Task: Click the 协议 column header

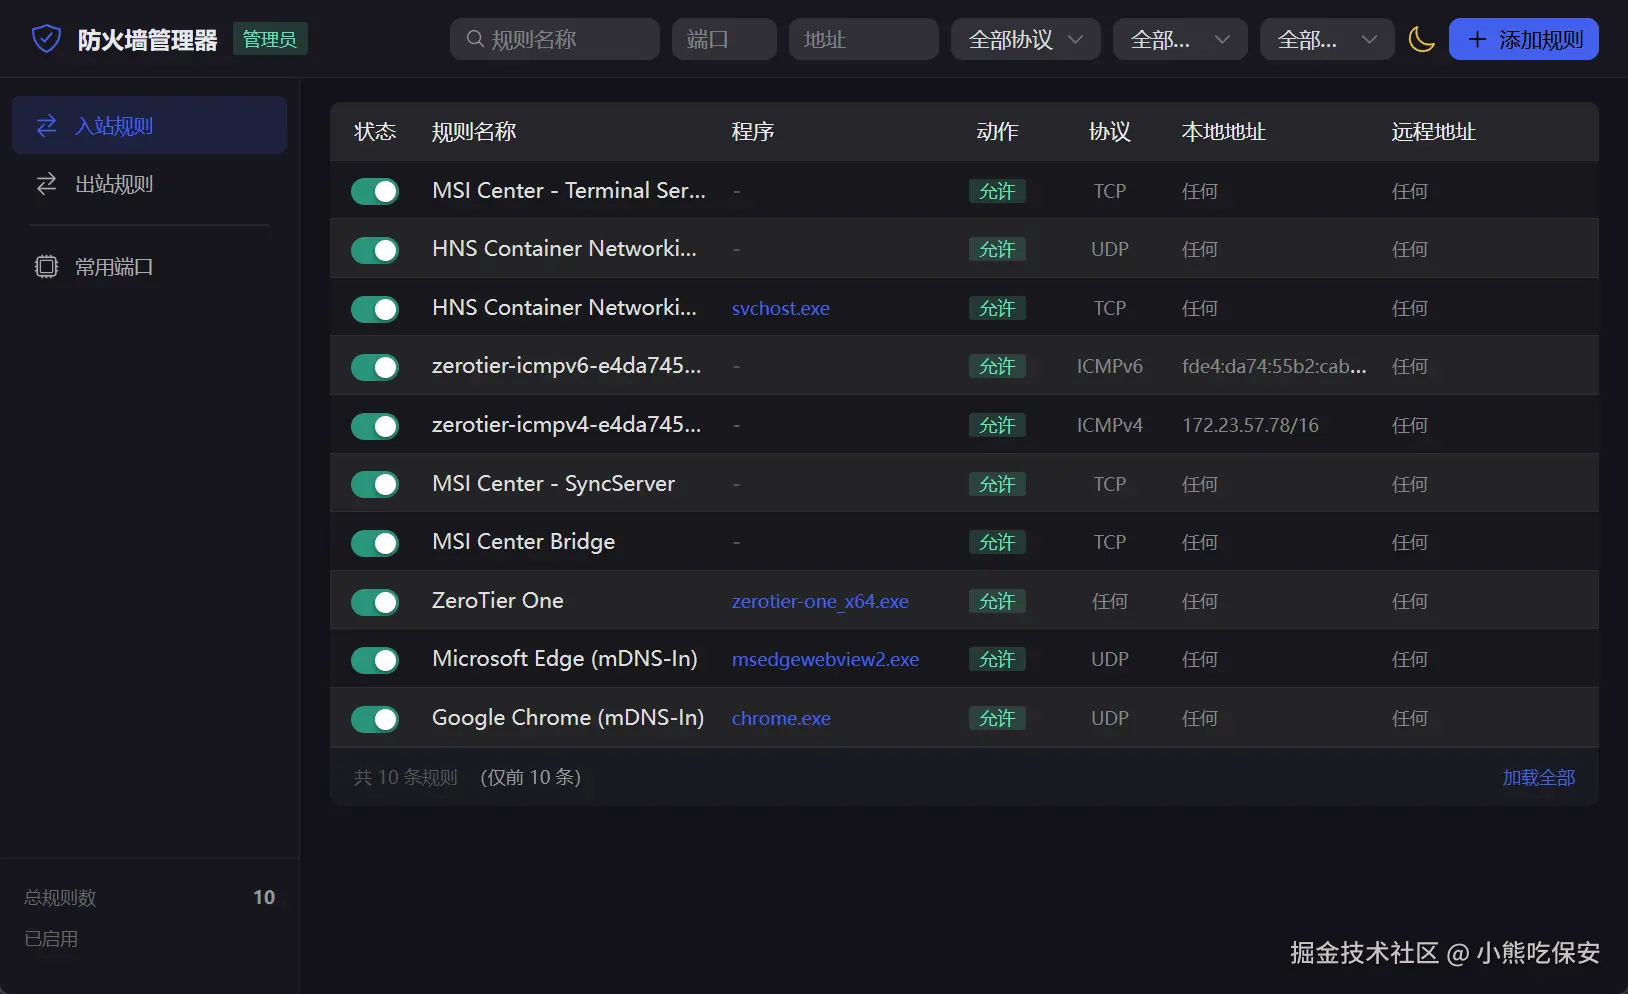Action: click(x=1110, y=132)
